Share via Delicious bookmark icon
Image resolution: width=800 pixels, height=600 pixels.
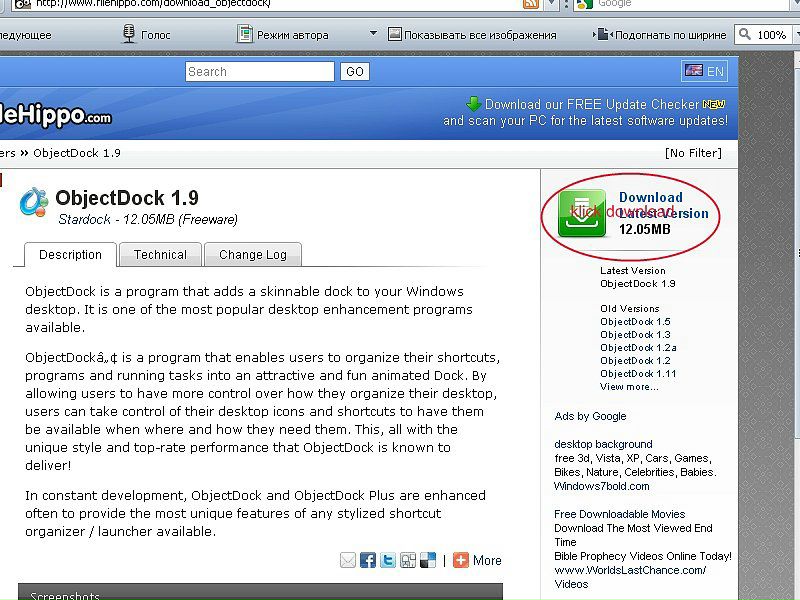coord(428,561)
